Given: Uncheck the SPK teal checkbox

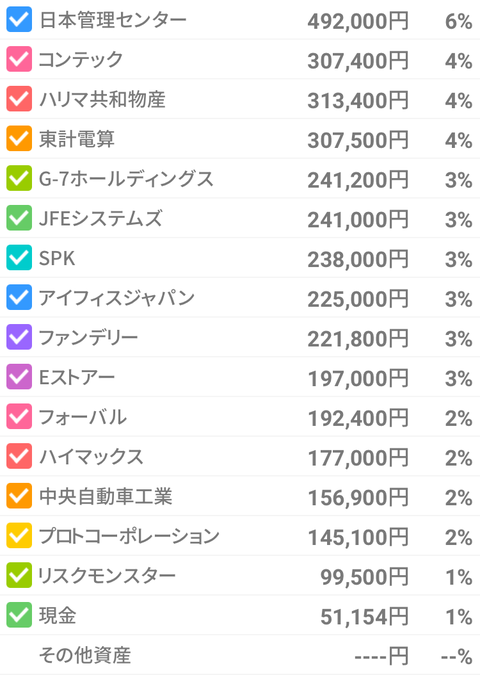Looking at the screenshot, I should (x=19, y=257).
